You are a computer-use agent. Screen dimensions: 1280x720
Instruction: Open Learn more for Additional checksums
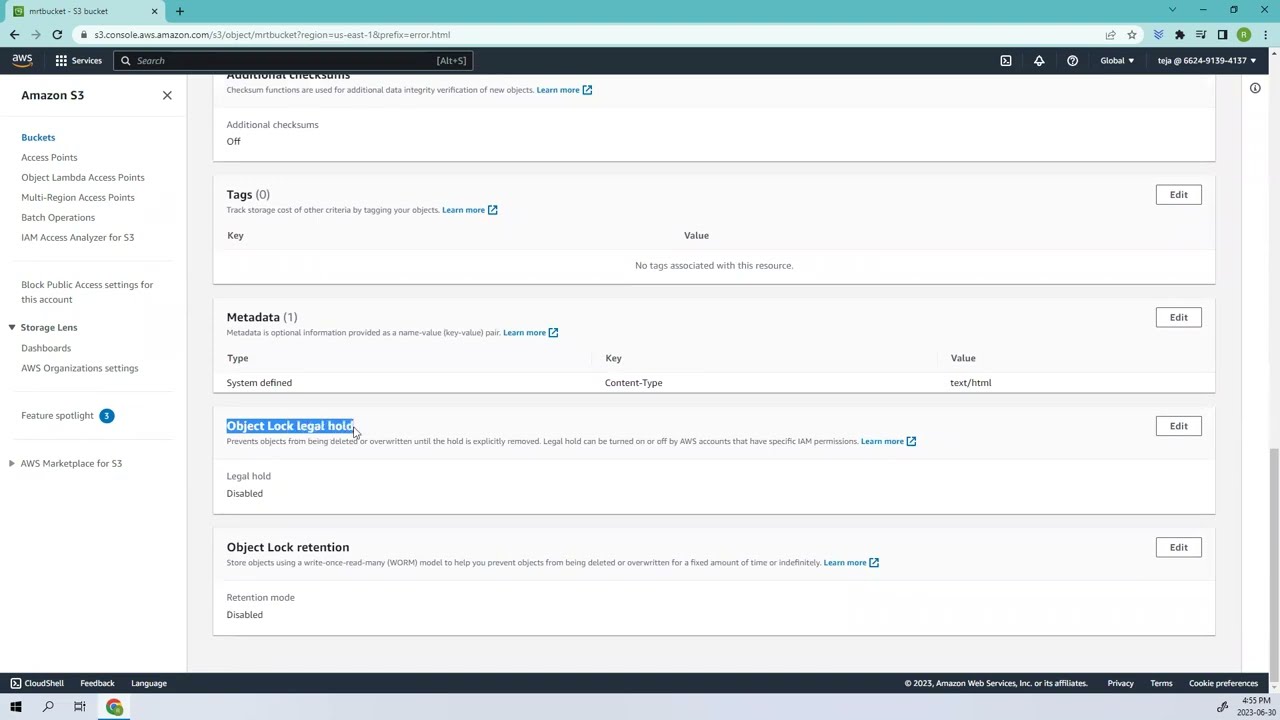(x=564, y=90)
